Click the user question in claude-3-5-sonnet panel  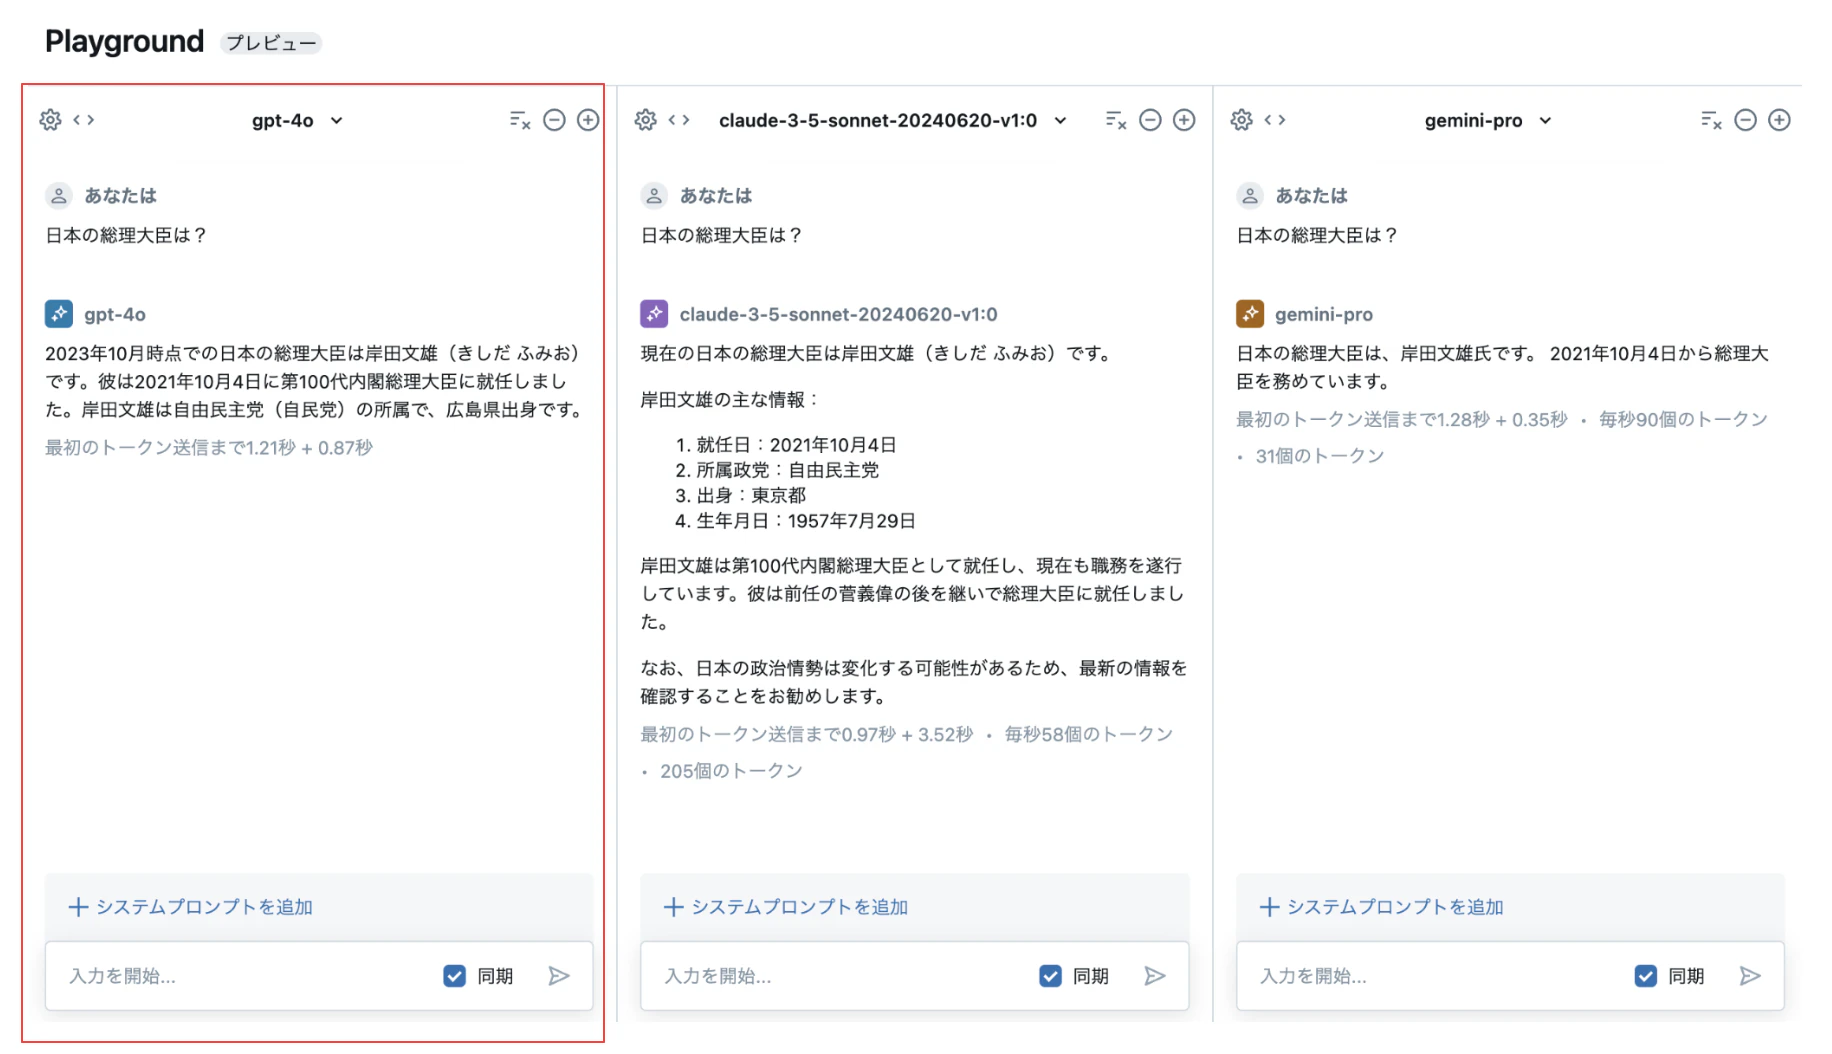pyautogui.click(x=721, y=235)
